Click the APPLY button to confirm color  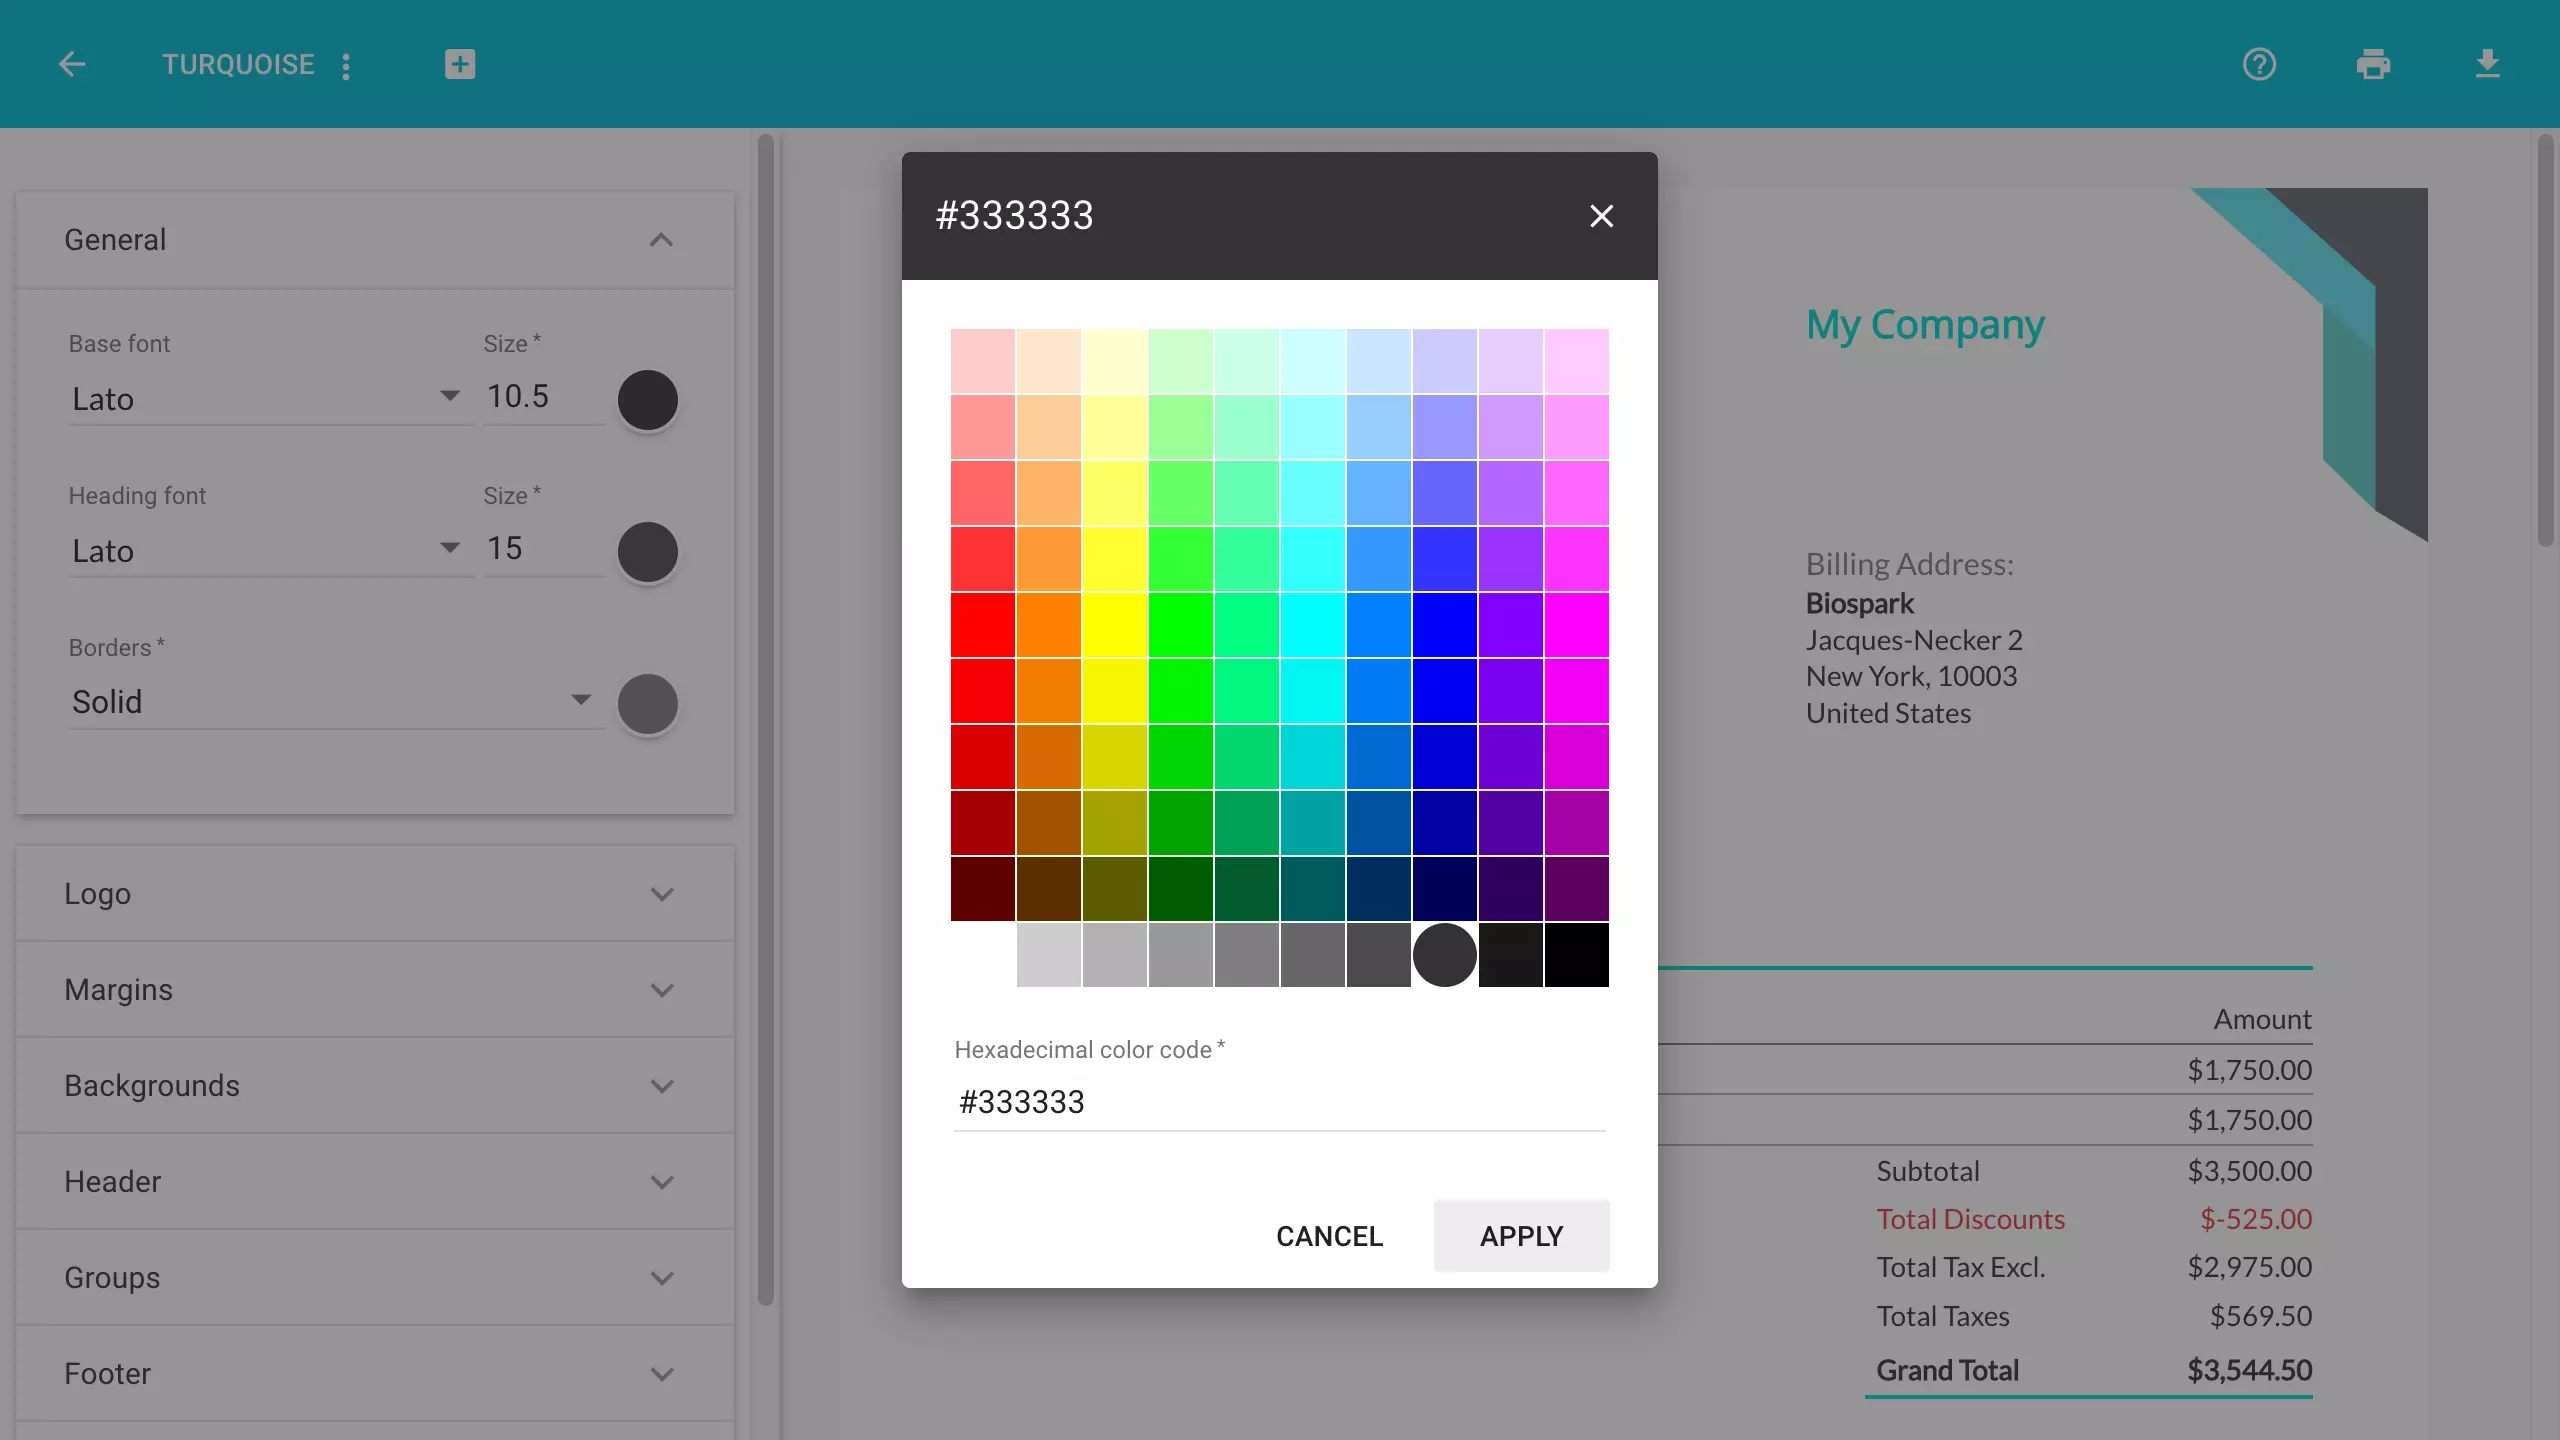point(1521,1234)
